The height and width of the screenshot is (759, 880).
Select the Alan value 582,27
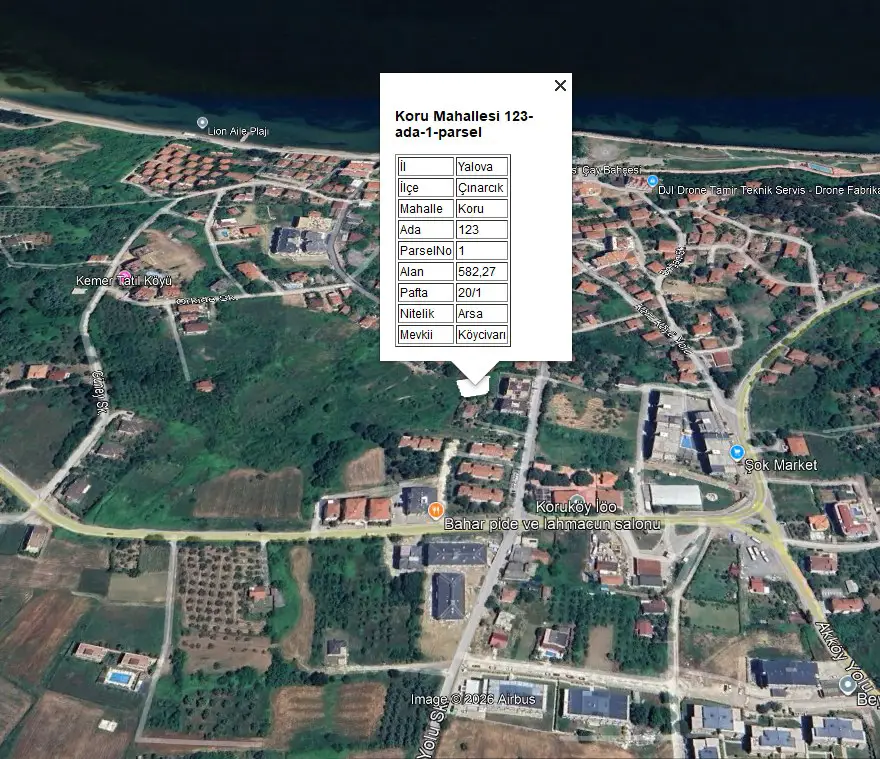click(x=482, y=272)
